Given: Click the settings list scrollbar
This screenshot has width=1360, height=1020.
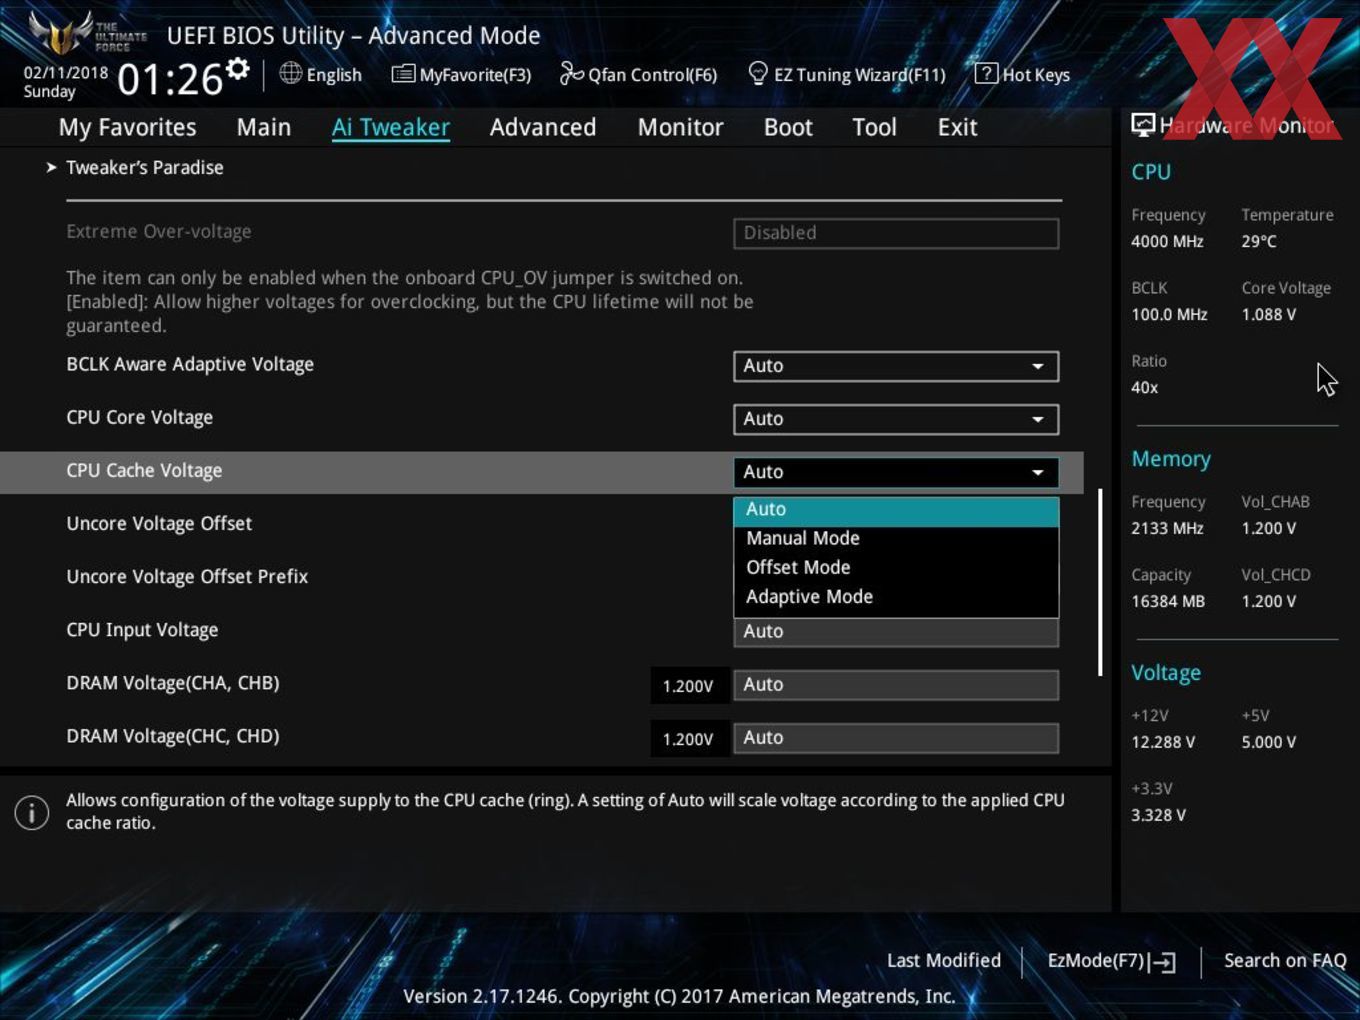Looking at the screenshot, I should pos(1100,582).
